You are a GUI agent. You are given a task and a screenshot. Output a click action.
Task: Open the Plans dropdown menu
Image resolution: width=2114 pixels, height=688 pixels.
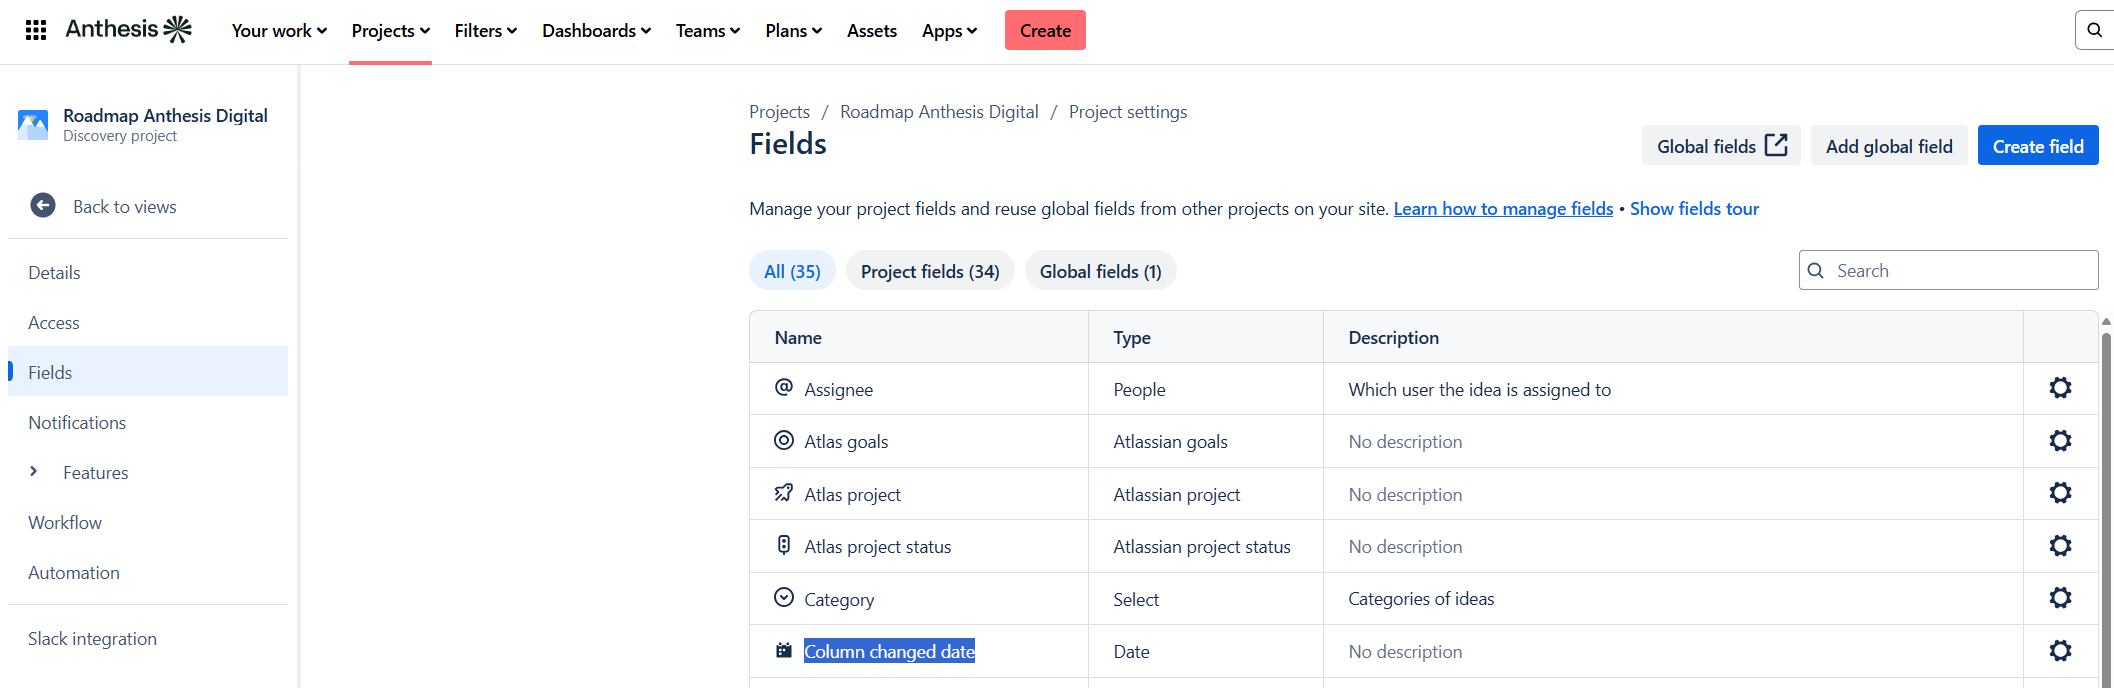[794, 31]
